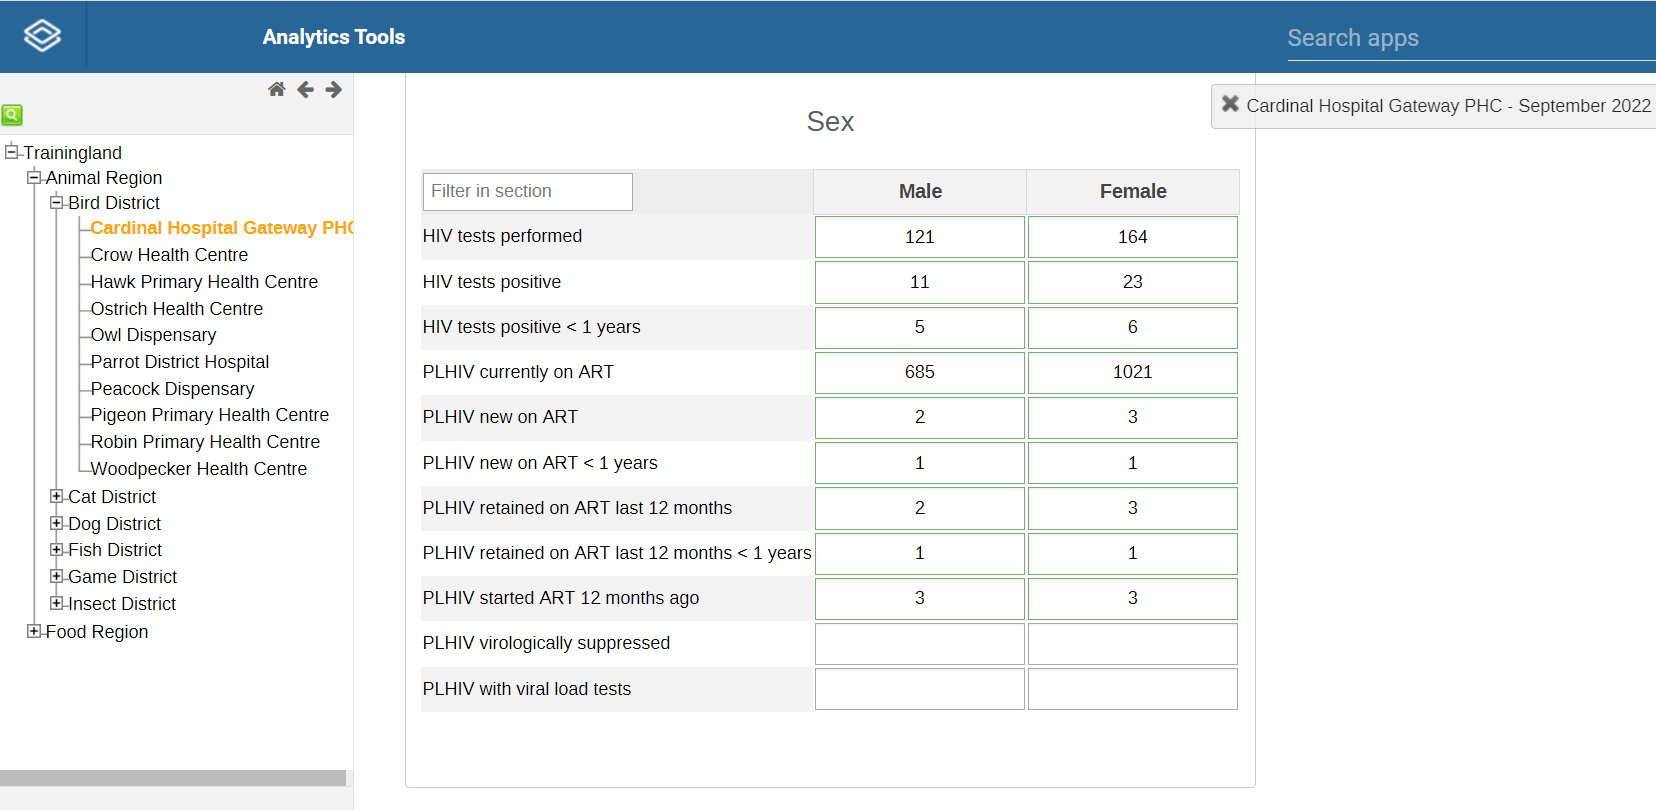Viewport: 1656px width, 810px height.
Task: Click the green search organisation unit icon
Action: [x=12, y=115]
